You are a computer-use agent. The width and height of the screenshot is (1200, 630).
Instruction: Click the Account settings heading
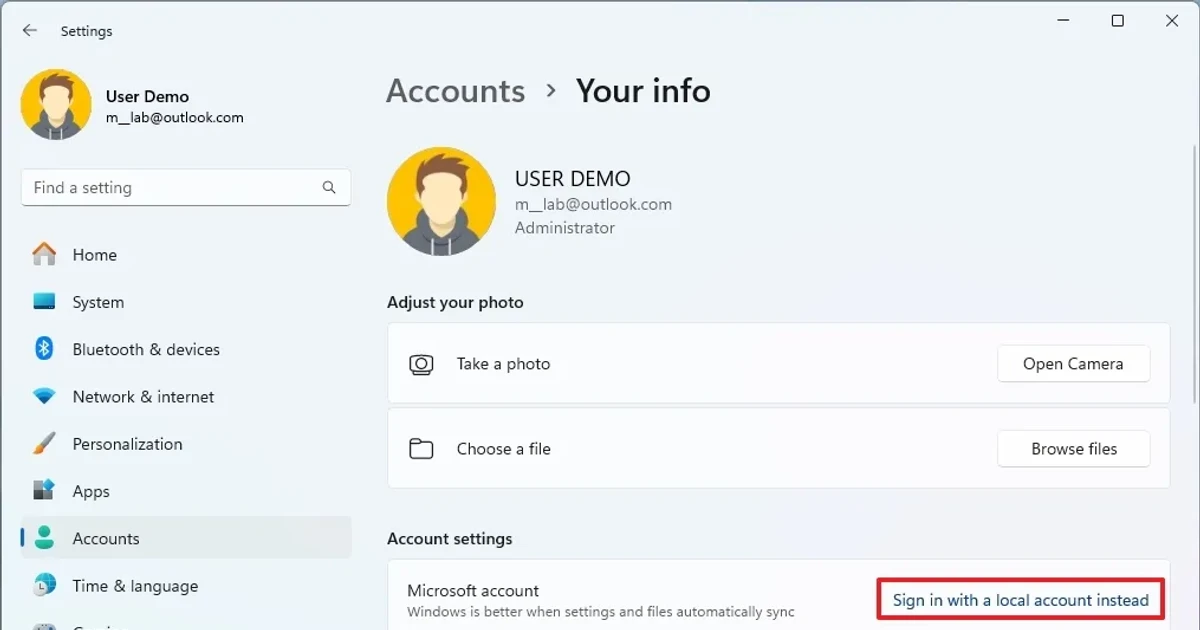pyautogui.click(x=450, y=539)
